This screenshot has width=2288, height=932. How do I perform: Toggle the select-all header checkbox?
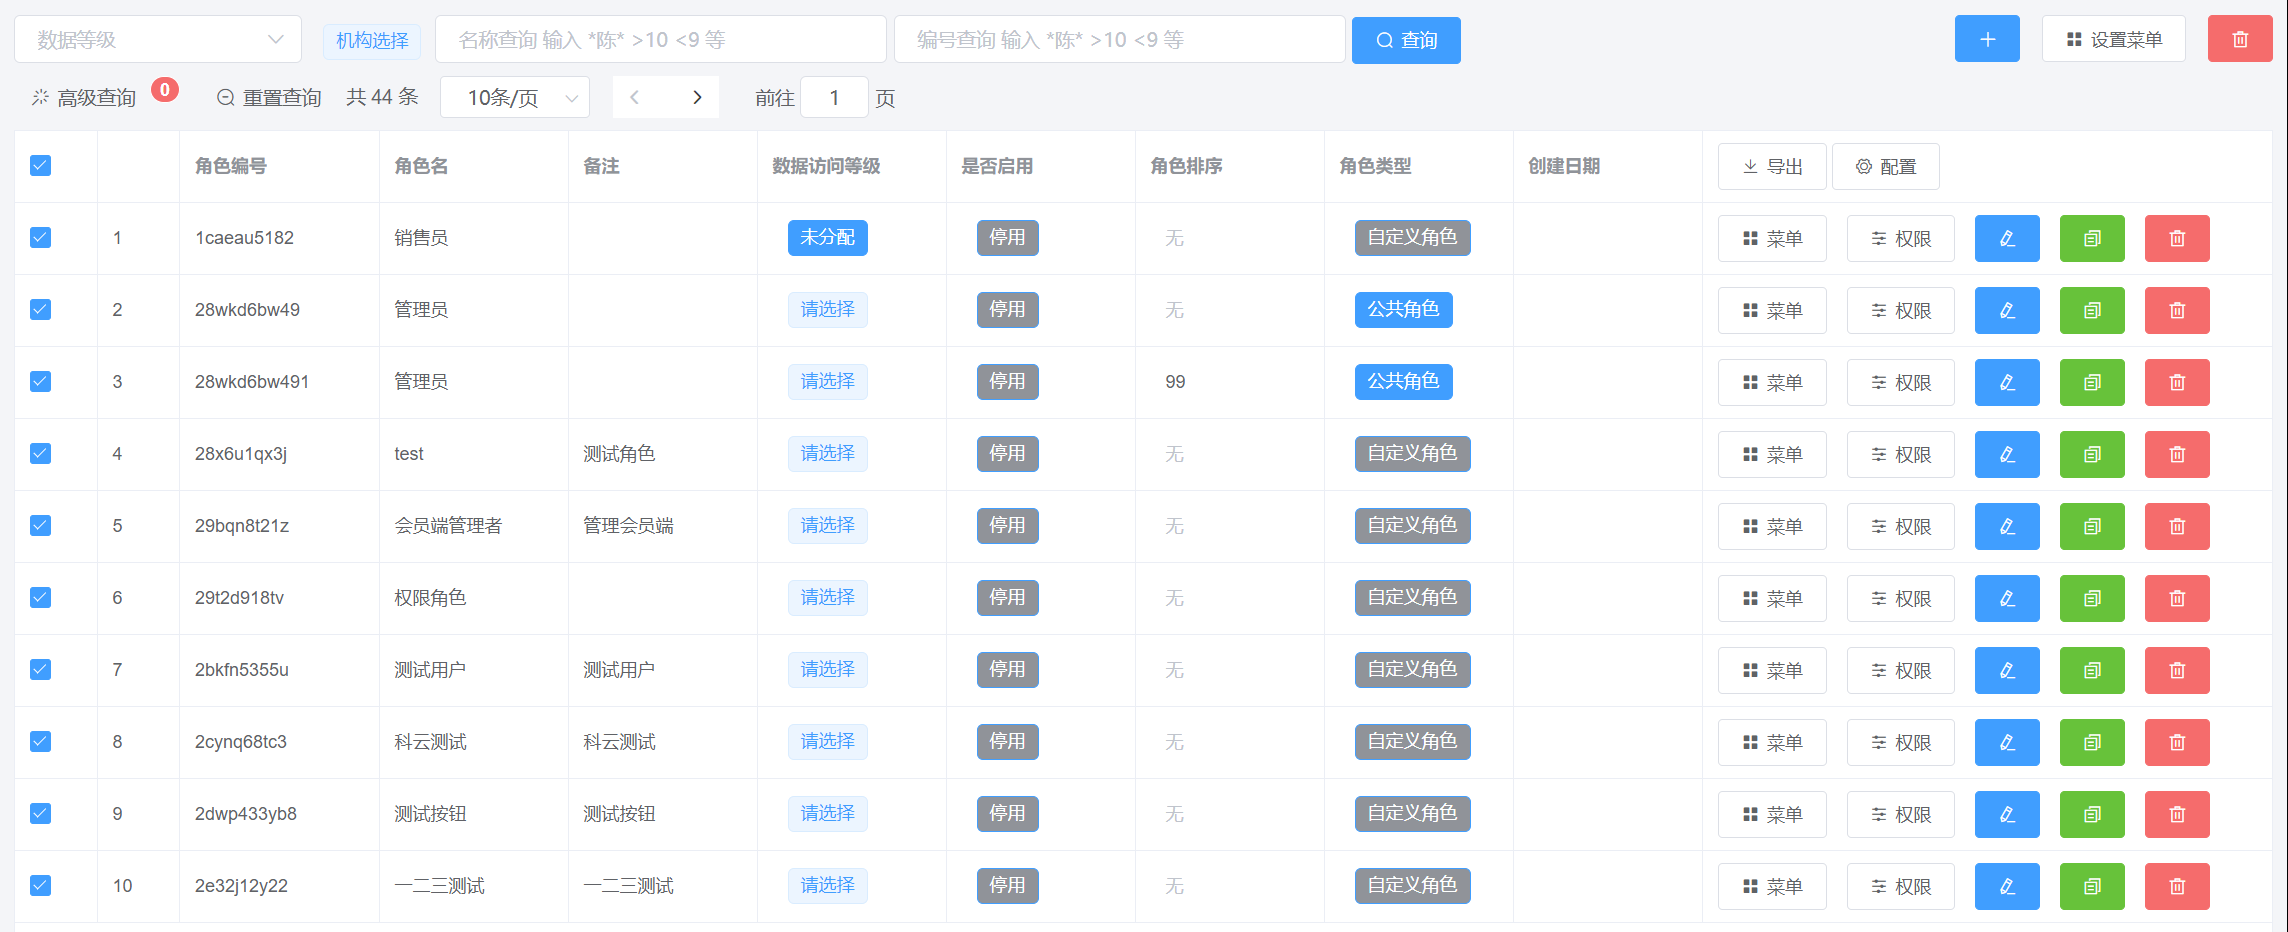point(40,166)
